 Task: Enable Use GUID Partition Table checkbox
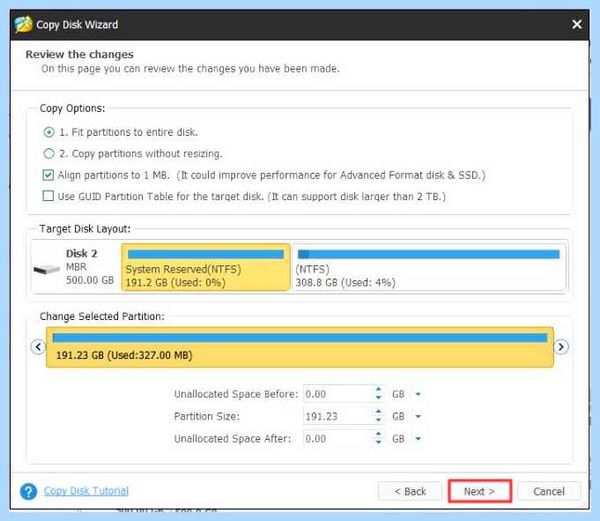(48, 196)
